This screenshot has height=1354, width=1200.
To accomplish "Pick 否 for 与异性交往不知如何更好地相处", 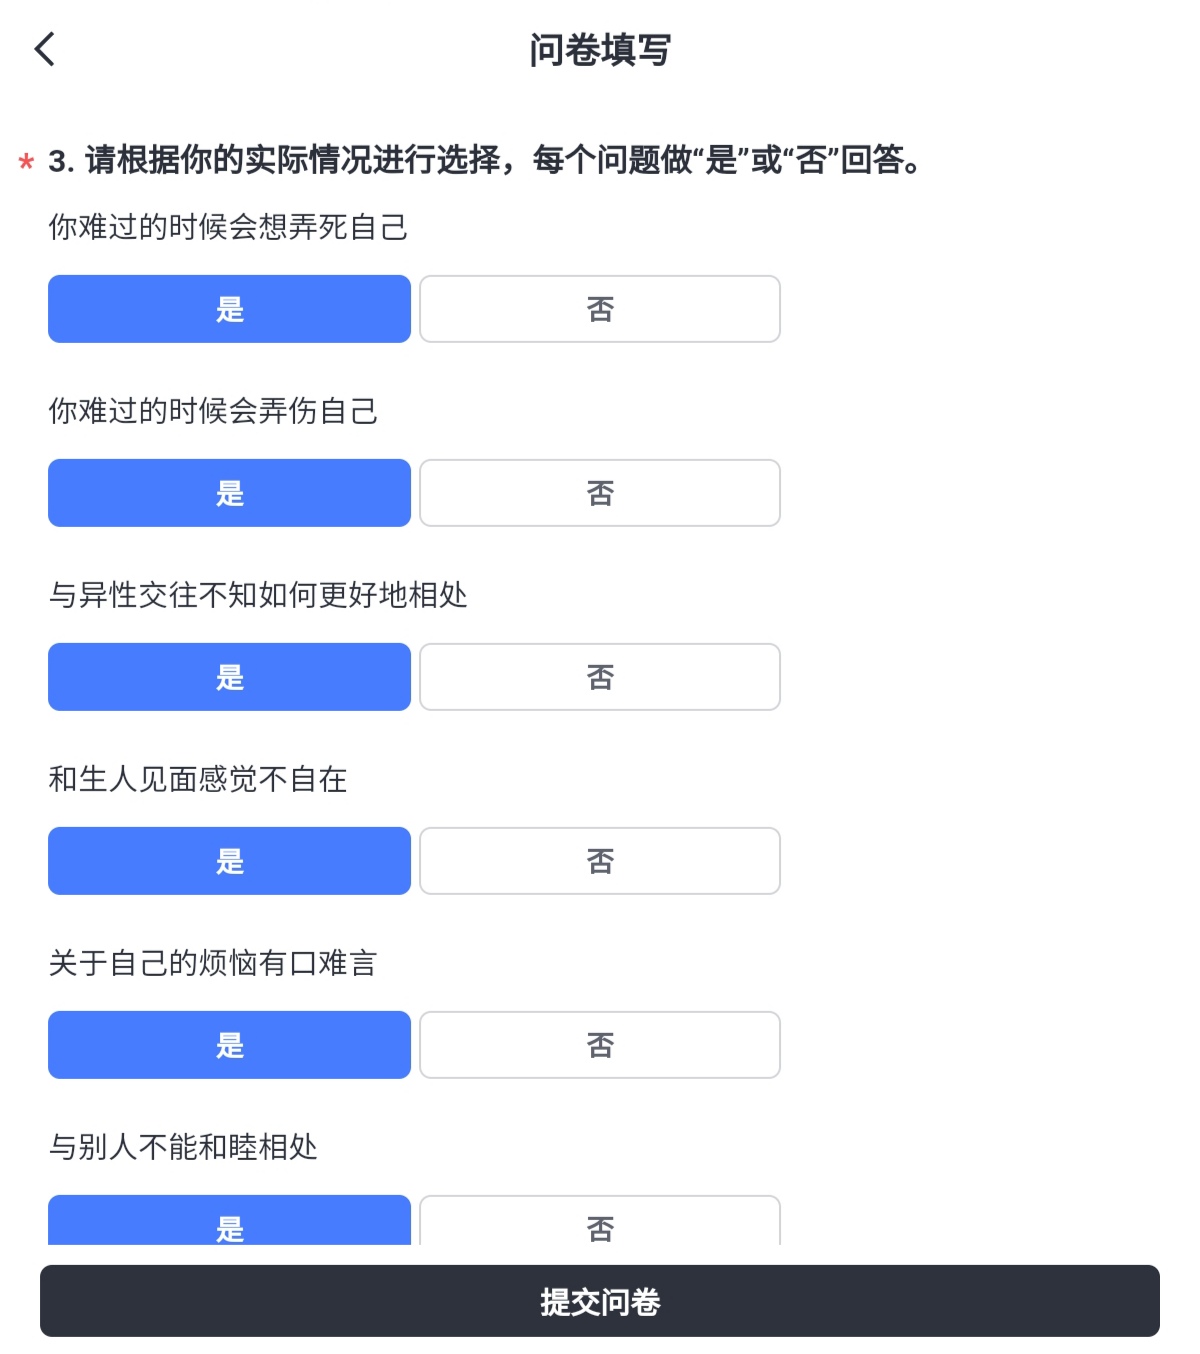I will [599, 677].
